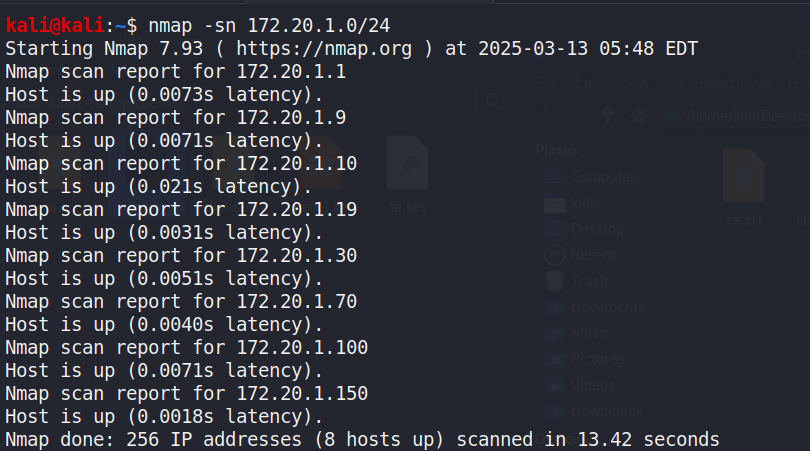
Task: Click the faint search magnifier icon
Action: coord(494,101)
